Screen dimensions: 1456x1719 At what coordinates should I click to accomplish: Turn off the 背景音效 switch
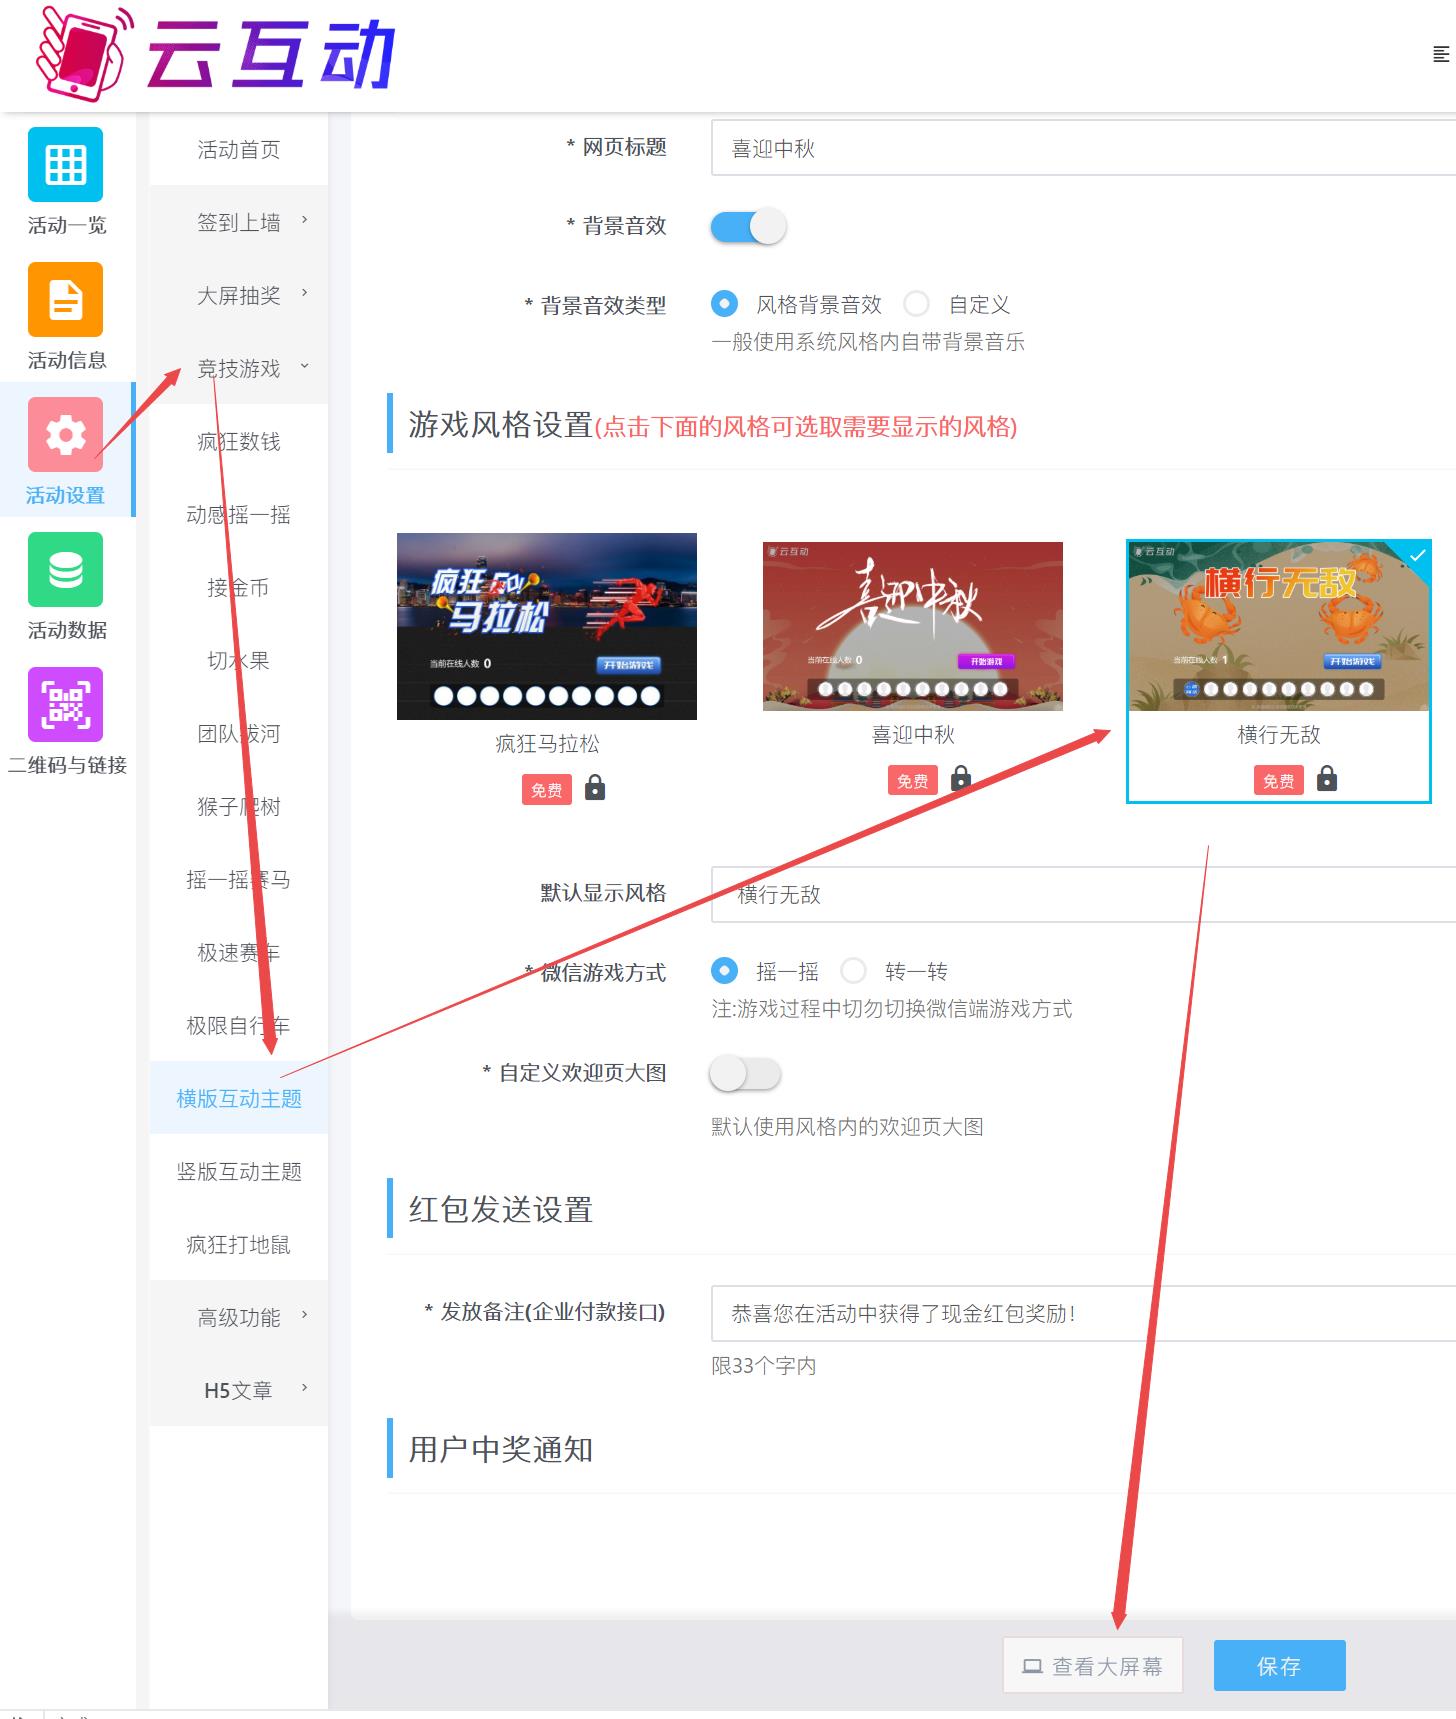[748, 227]
